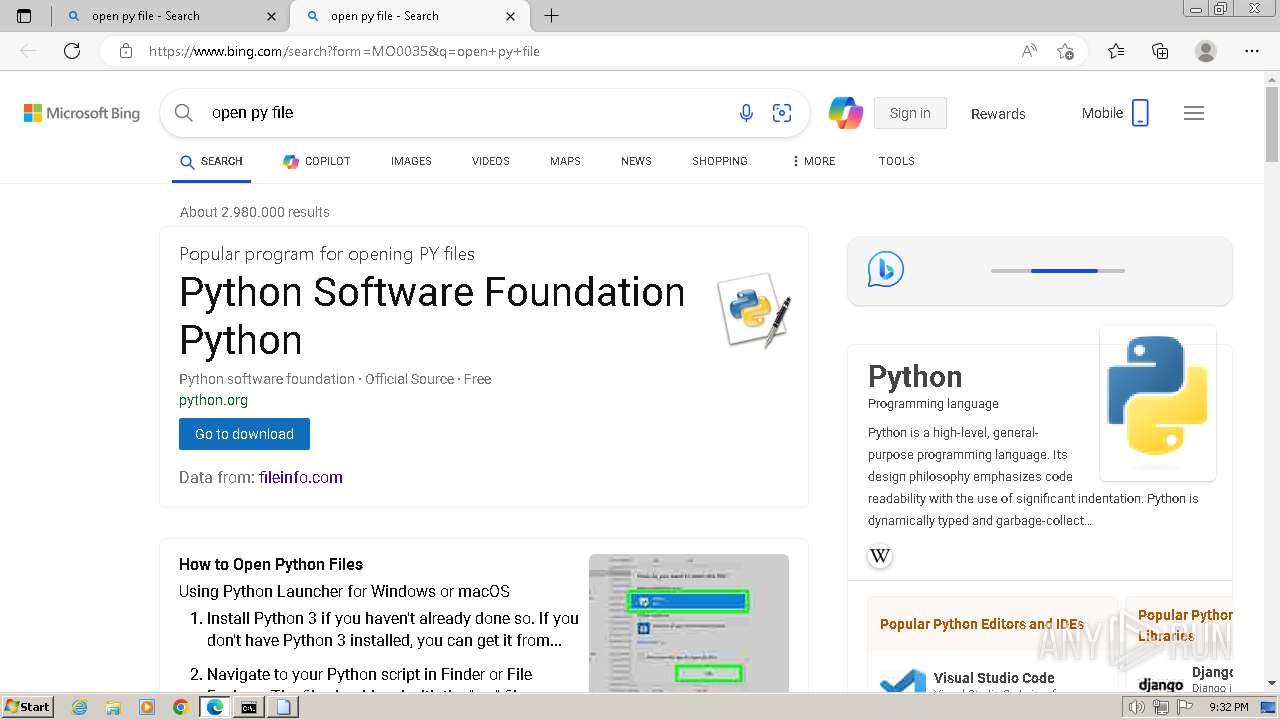Open Chrome from taskbar
The height and width of the screenshot is (720, 1280).
click(180, 707)
